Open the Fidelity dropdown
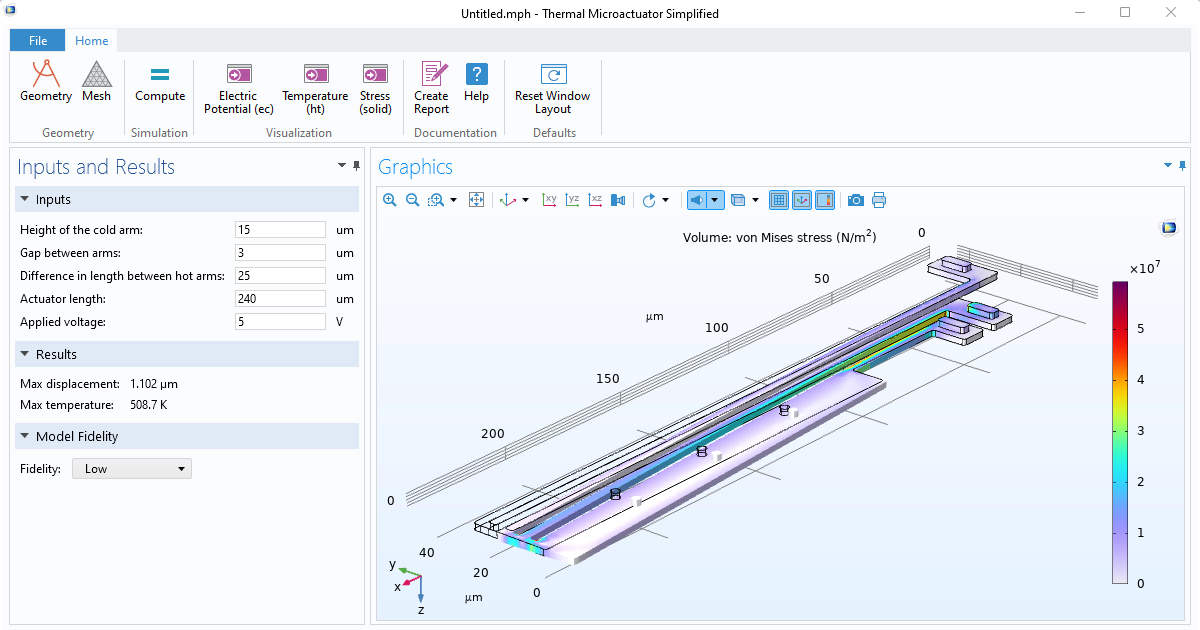 tap(131, 468)
